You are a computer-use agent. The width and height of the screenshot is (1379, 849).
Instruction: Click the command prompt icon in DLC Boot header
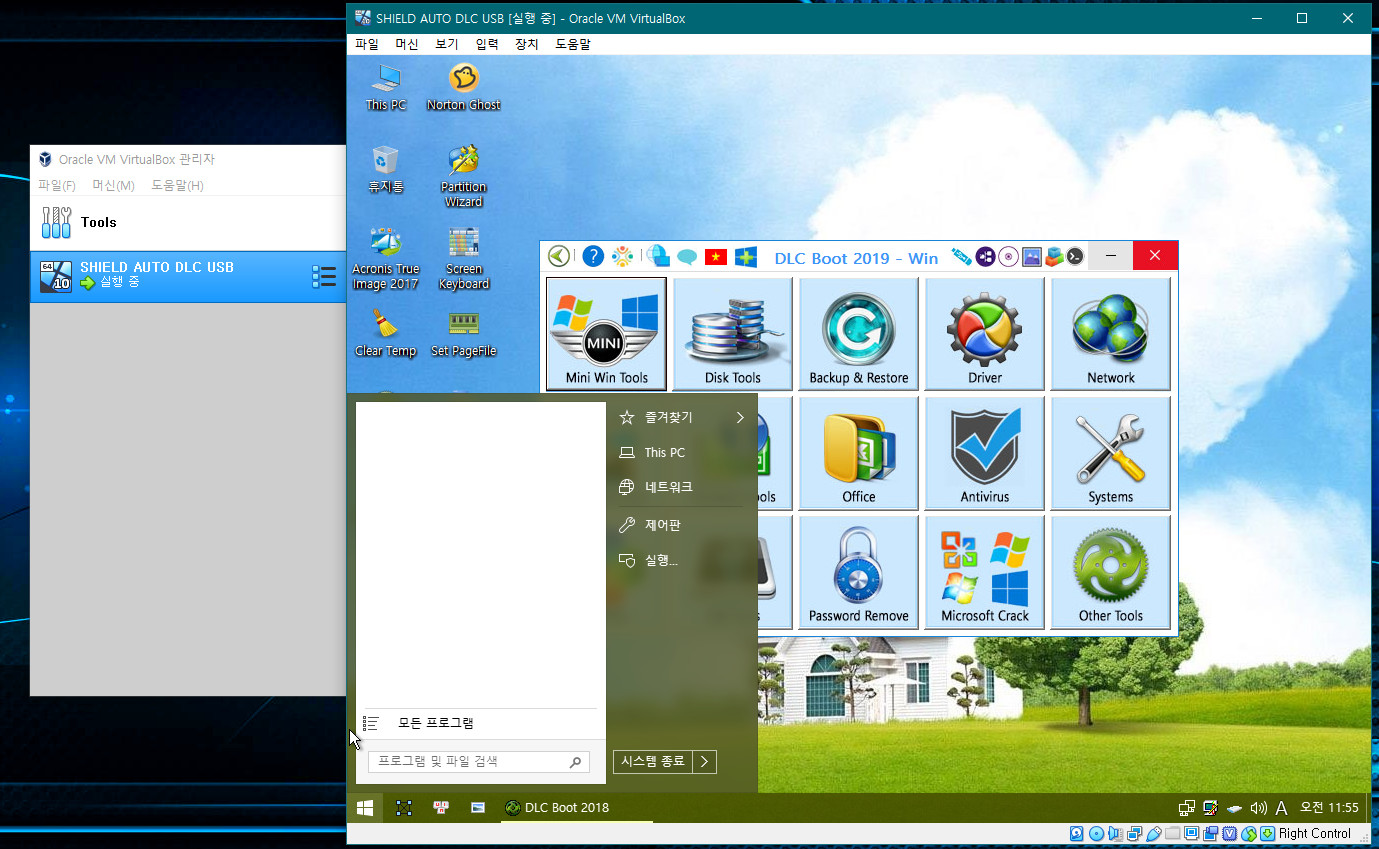coord(1075,256)
